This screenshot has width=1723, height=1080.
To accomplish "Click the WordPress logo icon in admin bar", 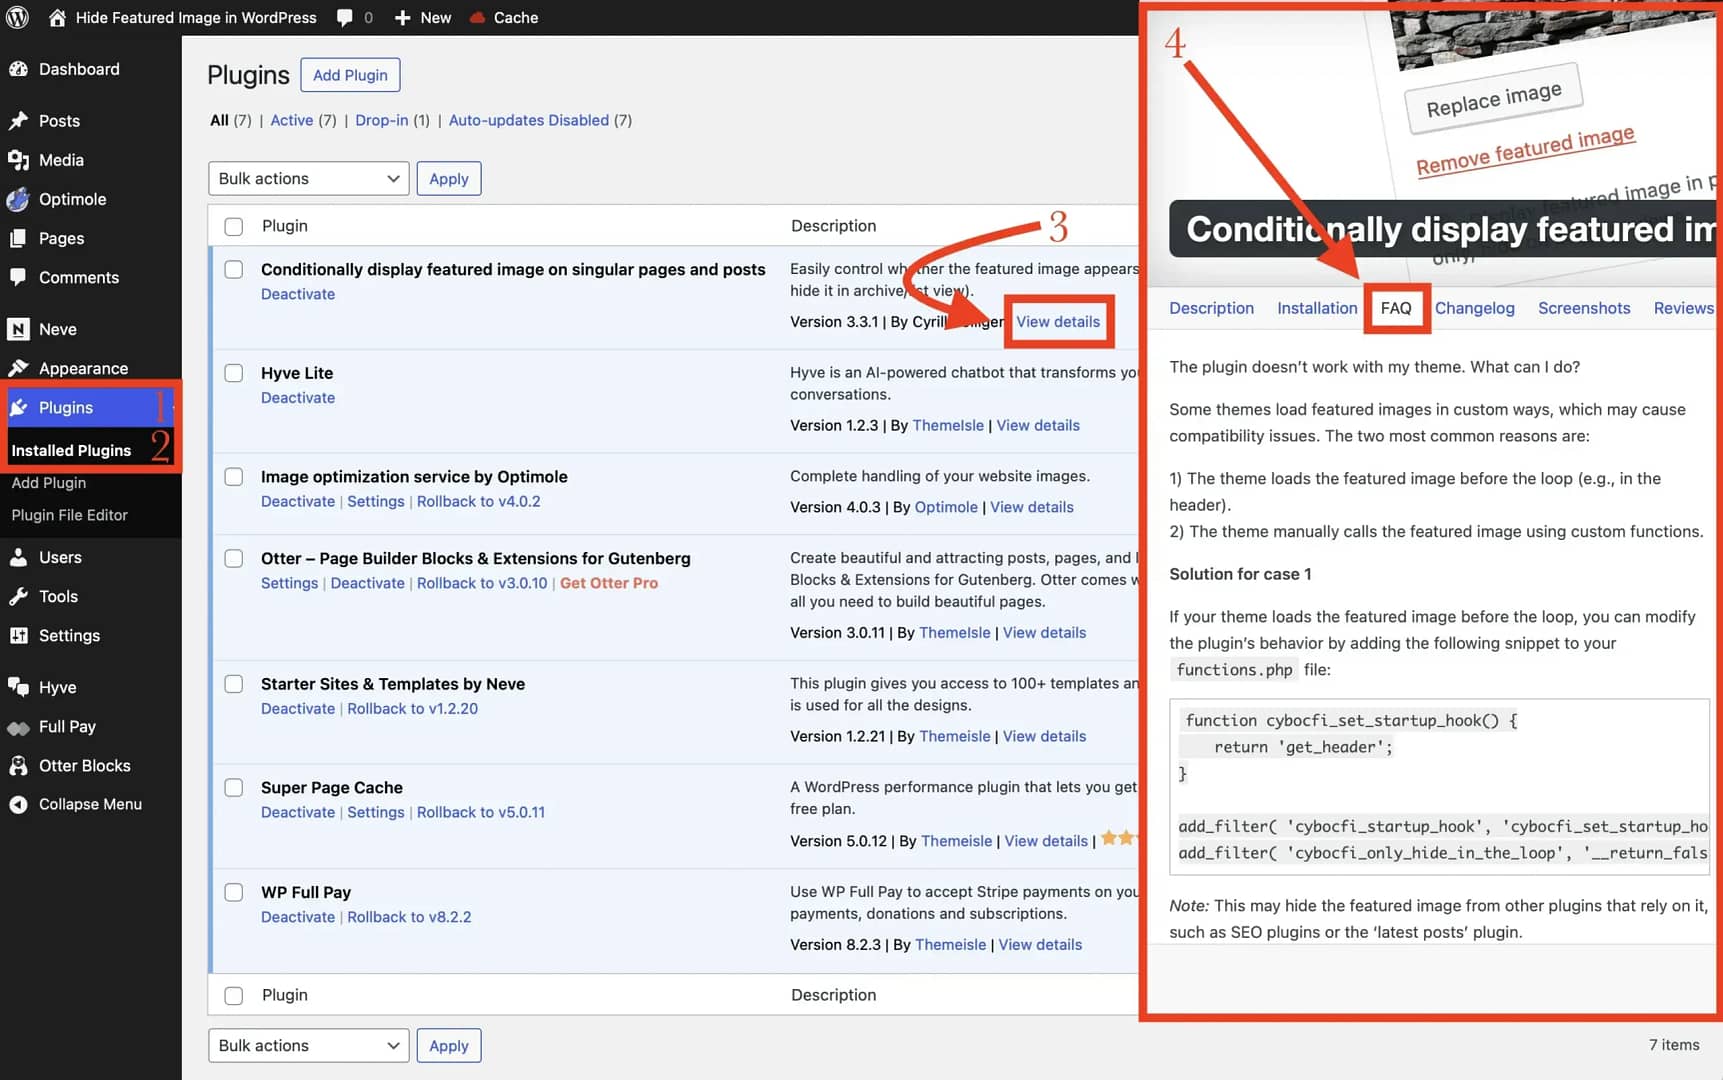I will pyautogui.click(x=17, y=17).
